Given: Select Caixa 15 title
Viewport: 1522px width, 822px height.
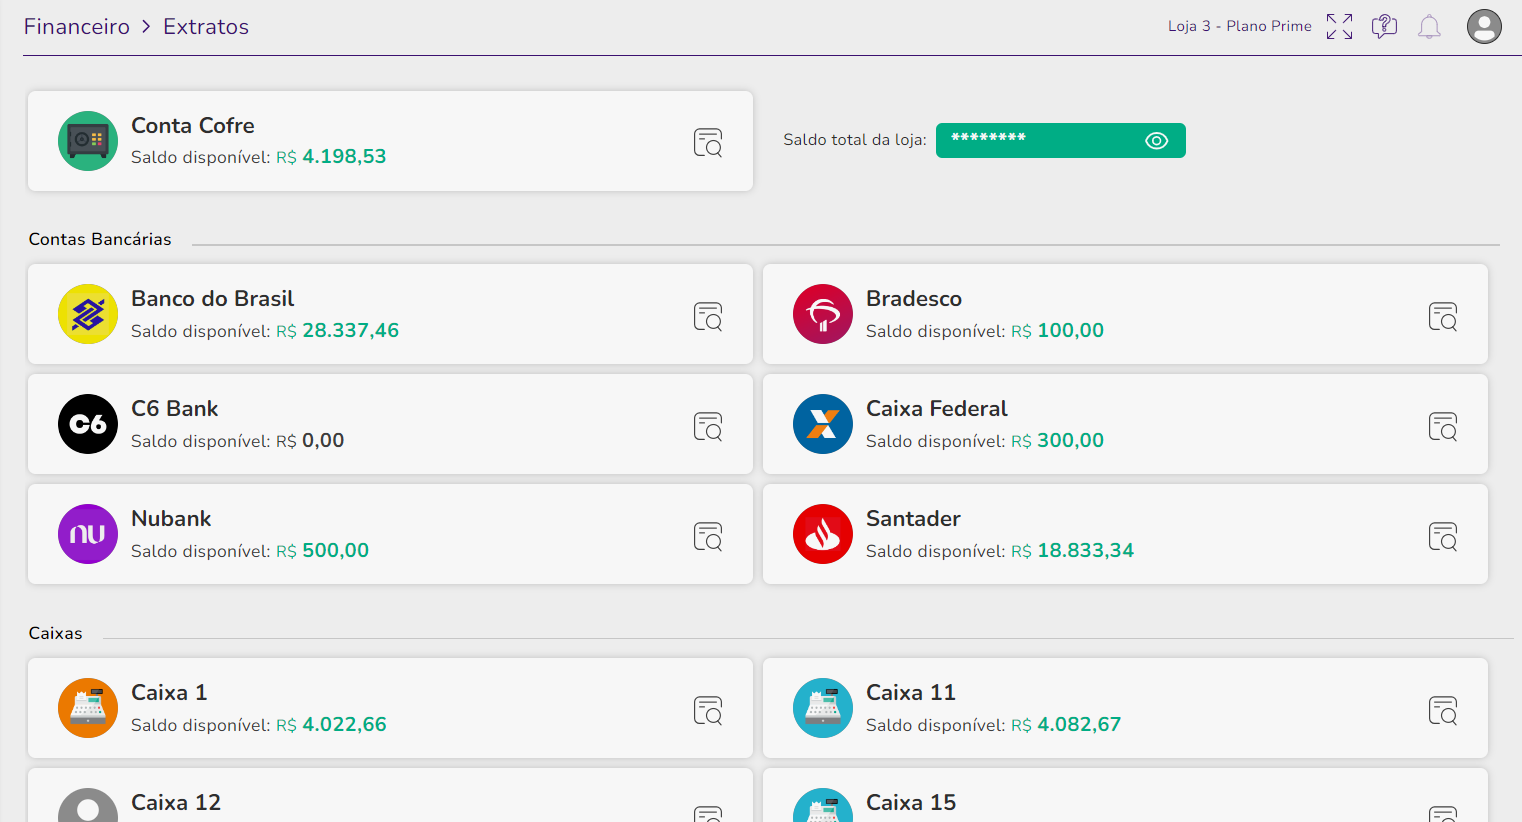Looking at the screenshot, I should tap(911, 802).
